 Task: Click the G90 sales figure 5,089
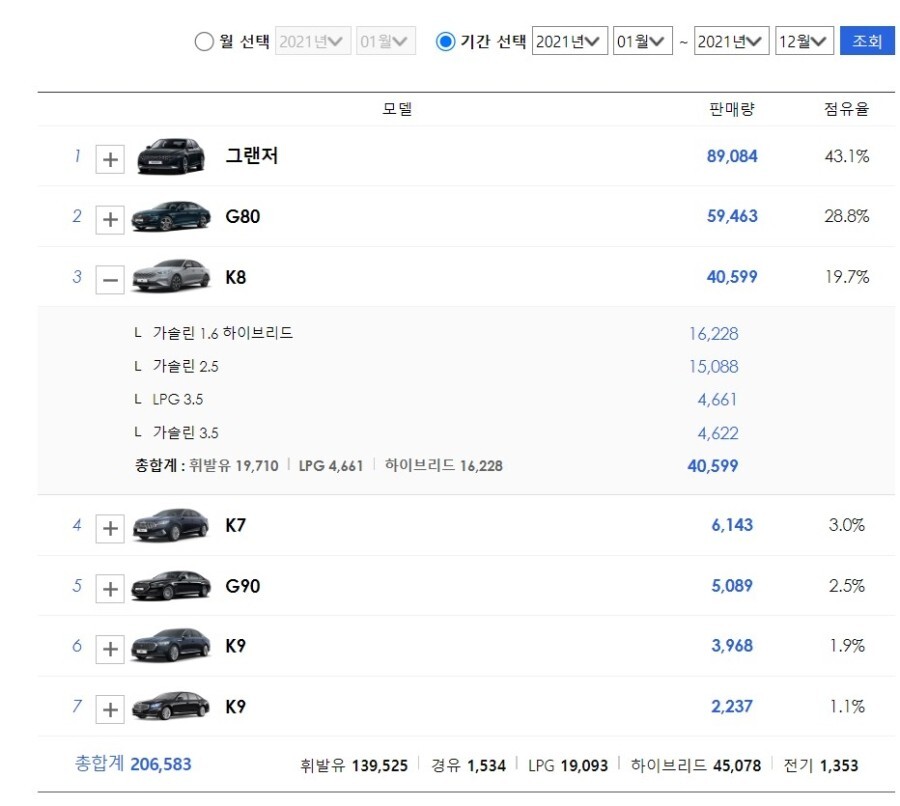tap(732, 586)
